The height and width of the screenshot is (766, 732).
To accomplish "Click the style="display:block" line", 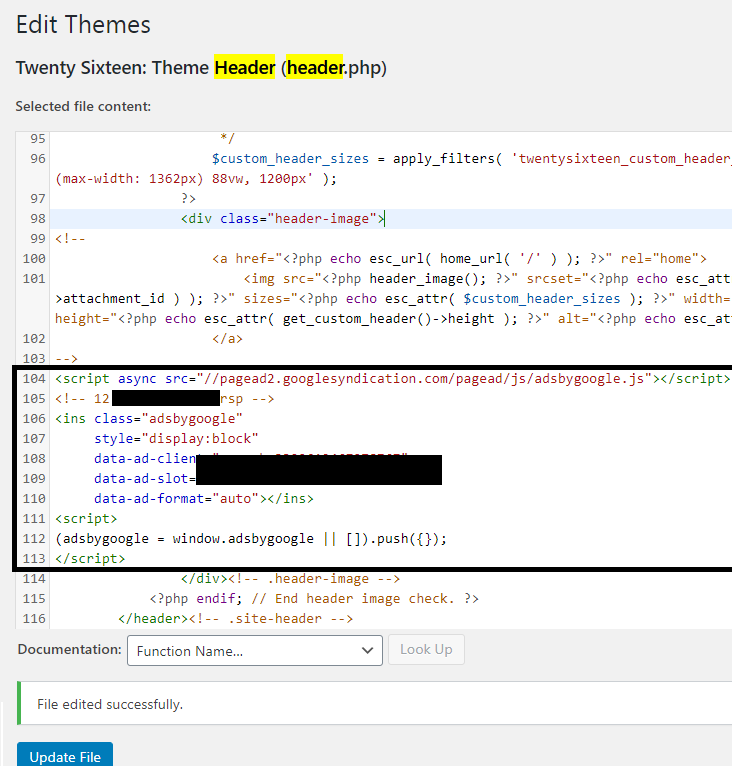I will coord(176,439).
